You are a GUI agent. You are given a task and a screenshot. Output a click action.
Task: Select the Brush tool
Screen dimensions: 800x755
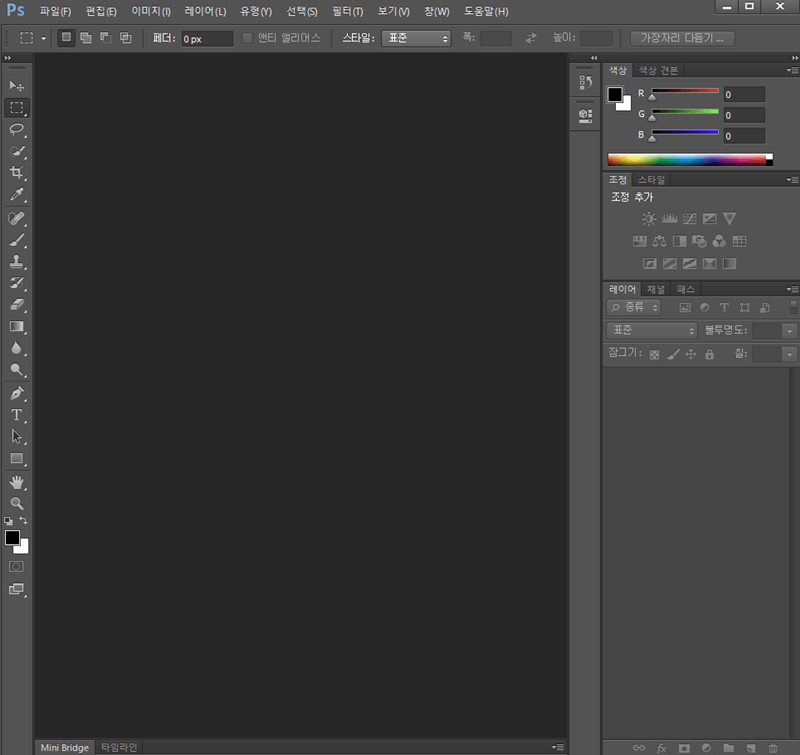(x=16, y=240)
